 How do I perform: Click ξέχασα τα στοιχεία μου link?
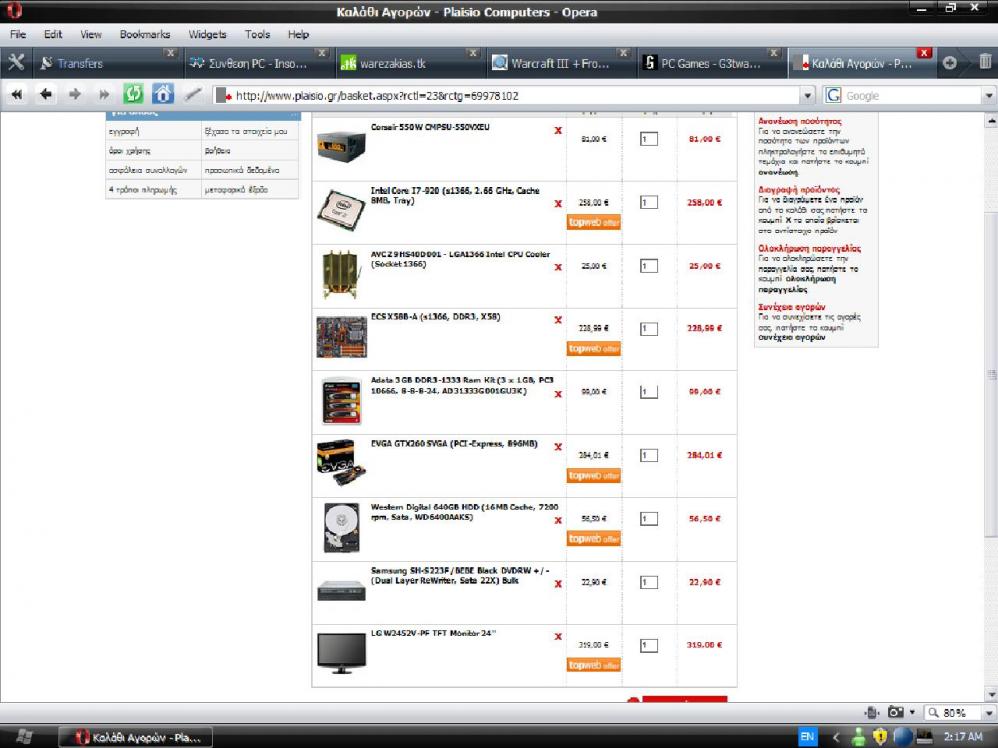(246, 132)
